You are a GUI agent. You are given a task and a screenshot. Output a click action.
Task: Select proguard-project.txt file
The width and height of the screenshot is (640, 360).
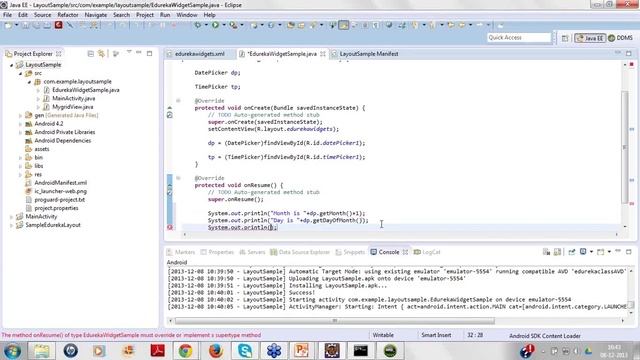(60, 200)
